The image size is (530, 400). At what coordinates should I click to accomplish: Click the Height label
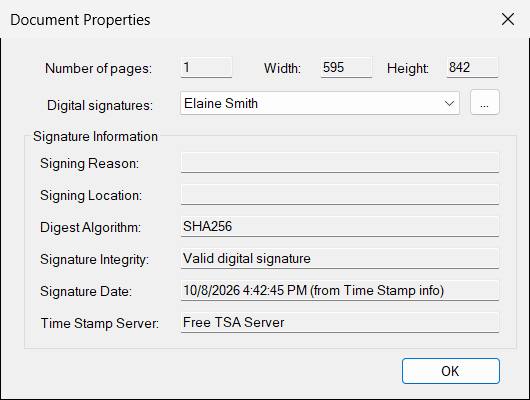tap(408, 69)
